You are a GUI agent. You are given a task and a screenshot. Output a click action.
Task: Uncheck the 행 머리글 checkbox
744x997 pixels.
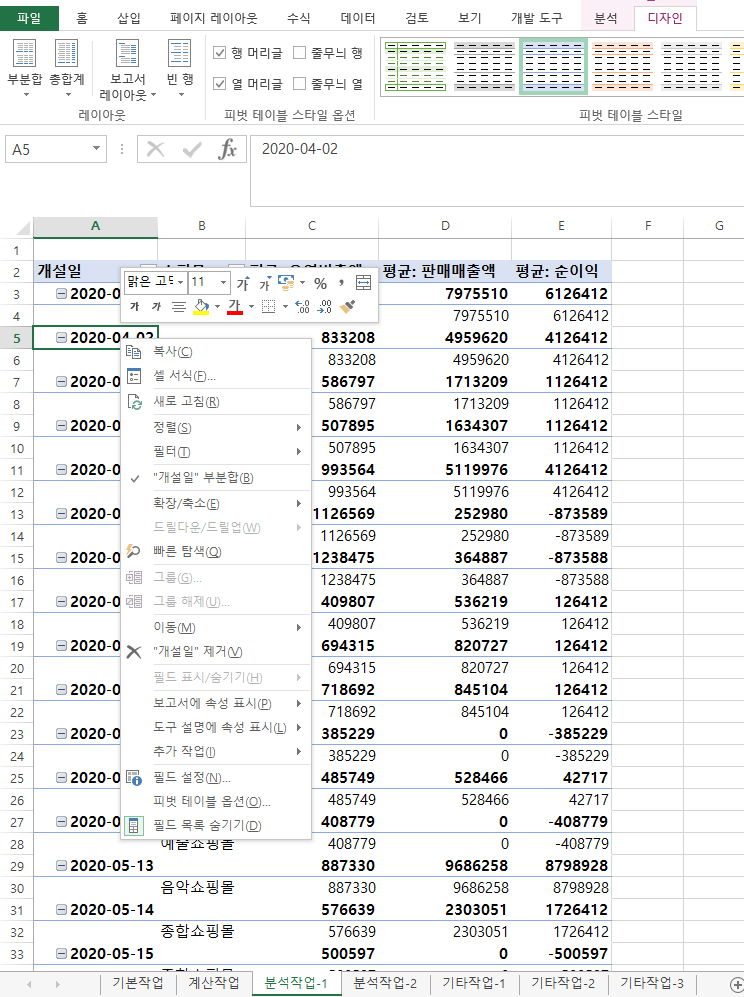point(221,53)
